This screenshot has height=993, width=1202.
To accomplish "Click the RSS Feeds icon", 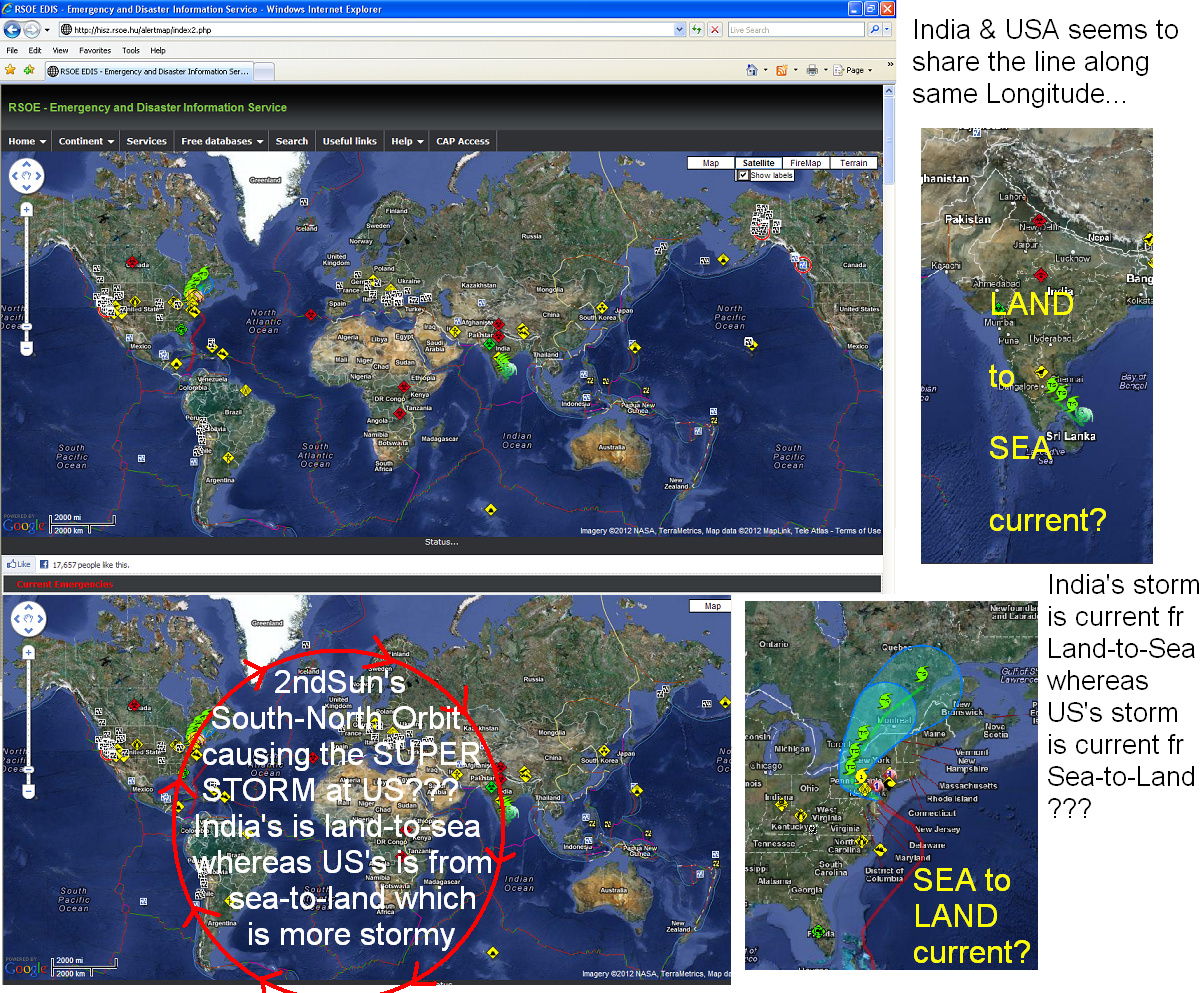I will pyautogui.click(x=781, y=70).
